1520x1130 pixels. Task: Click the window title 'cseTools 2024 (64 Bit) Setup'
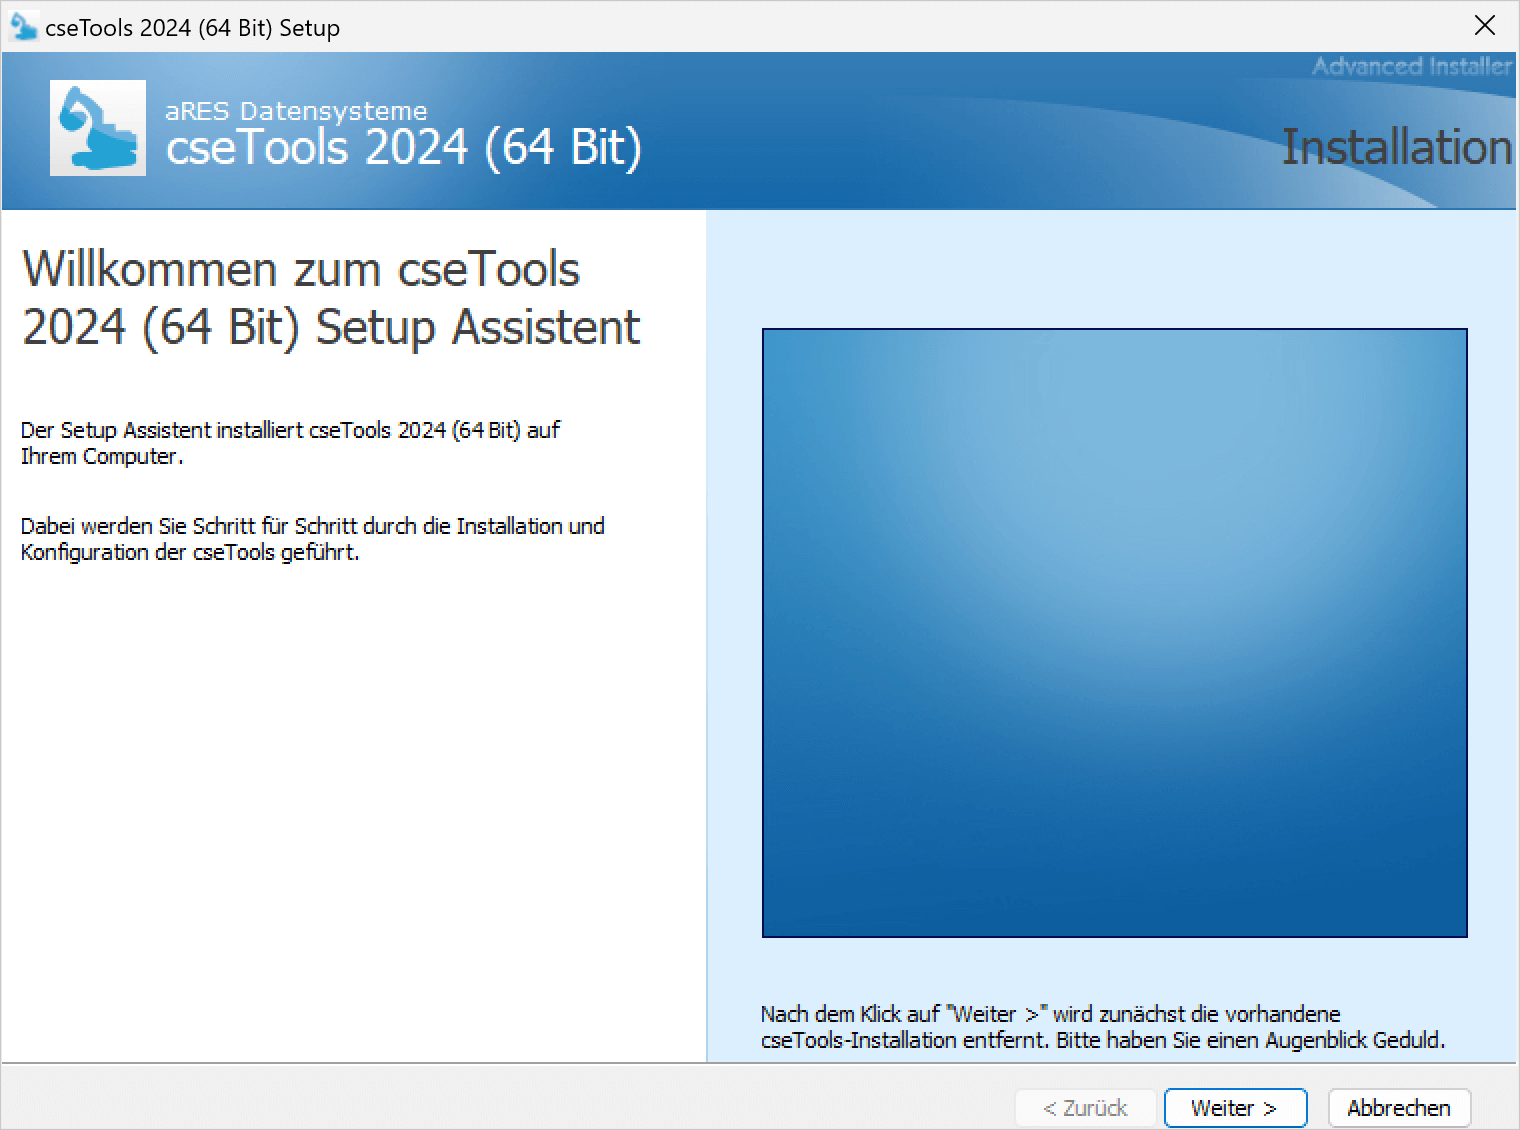pyautogui.click(x=192, y=28)
